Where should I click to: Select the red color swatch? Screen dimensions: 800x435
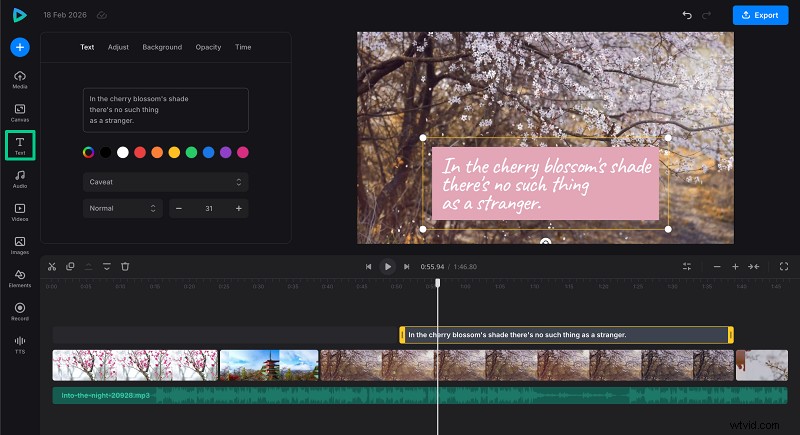click(140, 152)
